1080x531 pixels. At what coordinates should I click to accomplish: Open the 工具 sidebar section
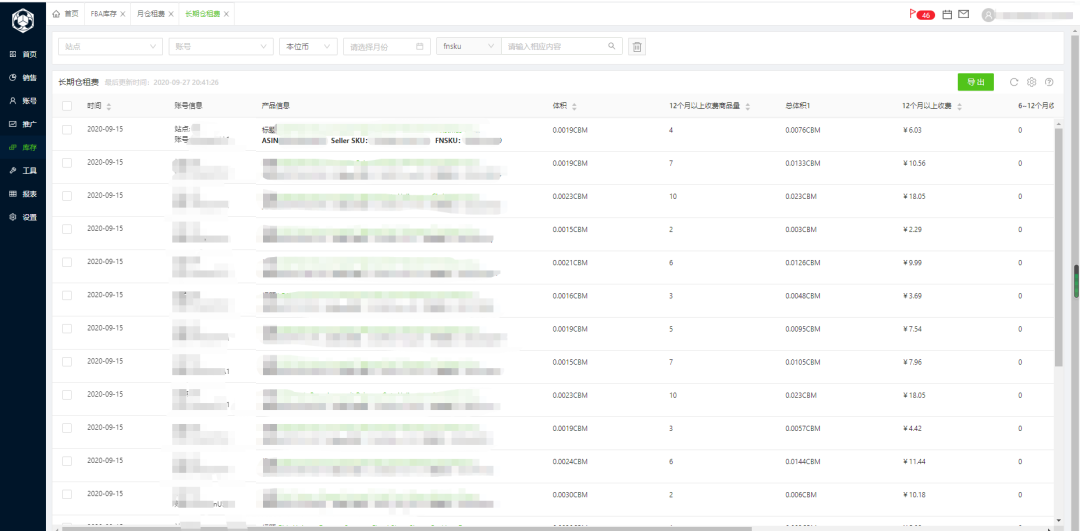(23, 170)
